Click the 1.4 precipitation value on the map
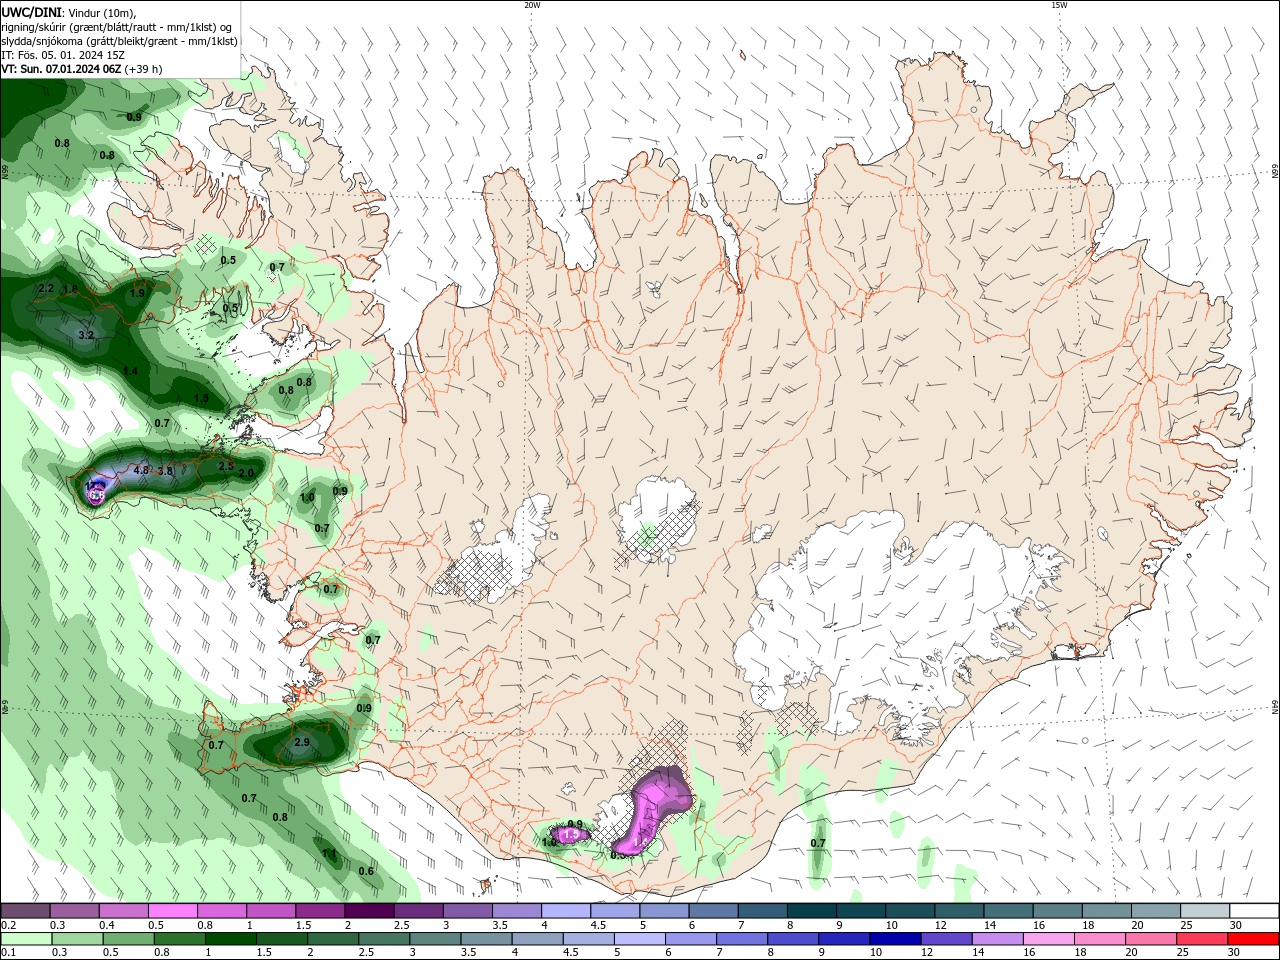 pos(130,371)
